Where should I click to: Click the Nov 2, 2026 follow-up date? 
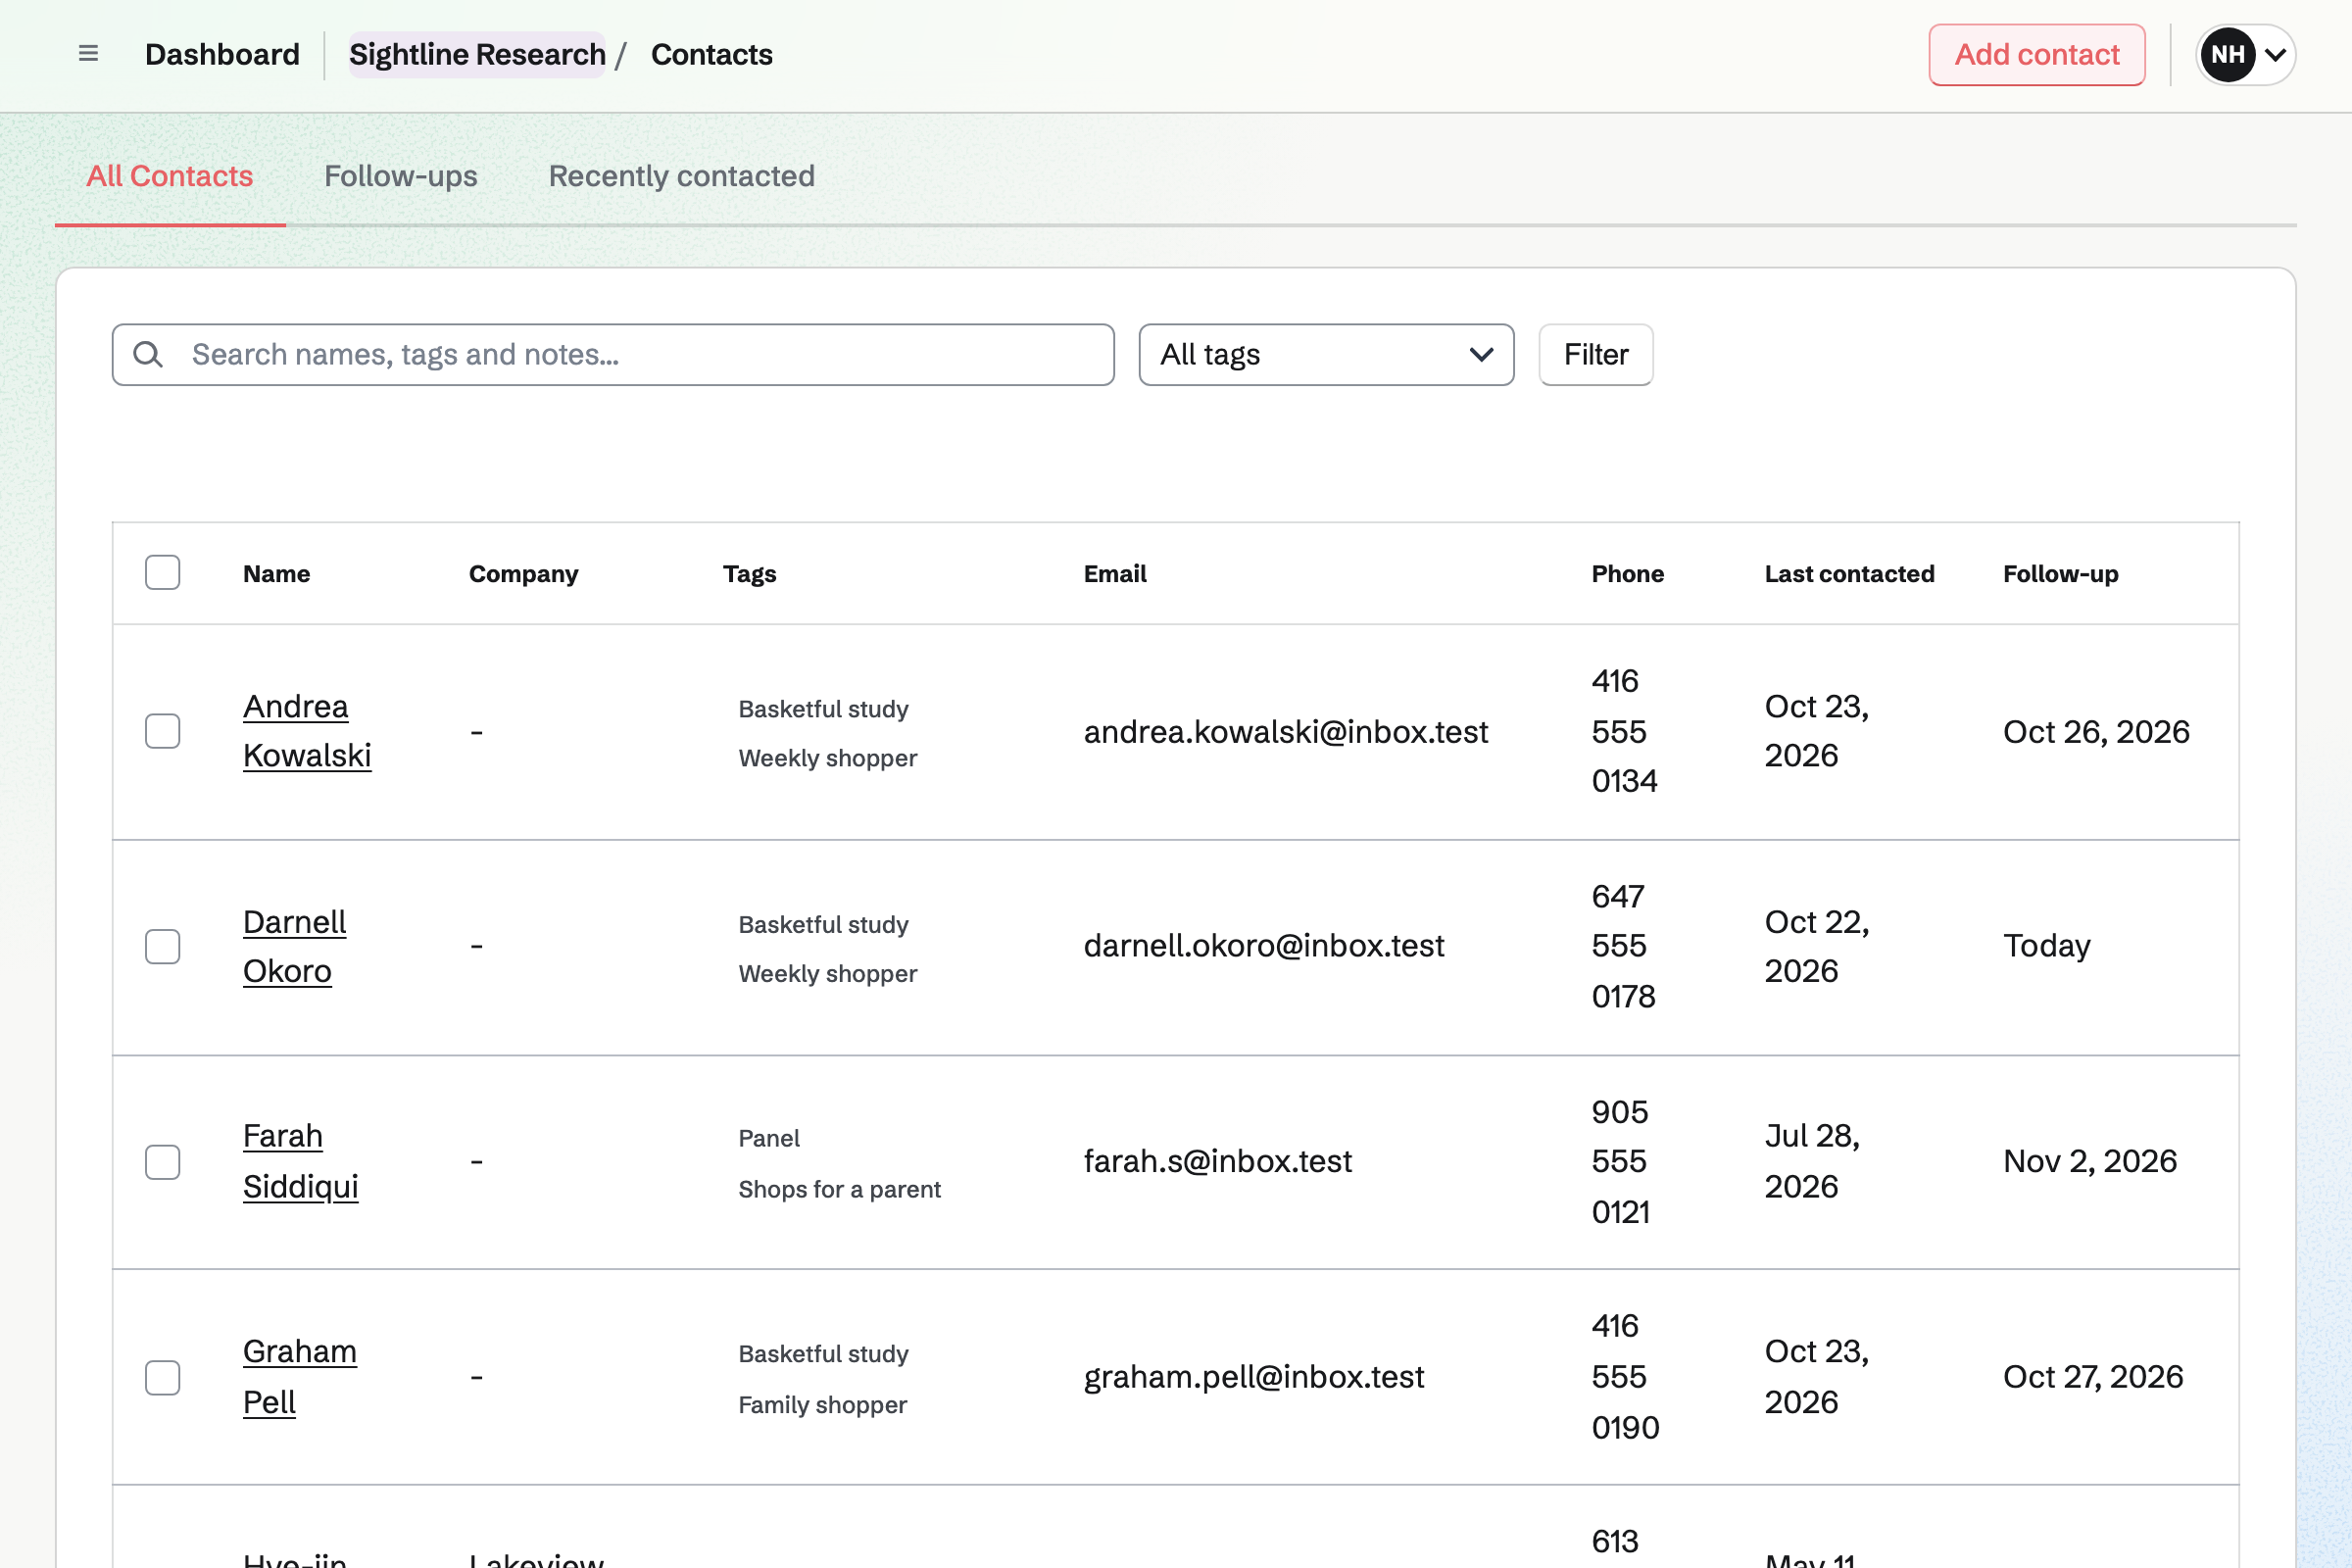point(2090,1161)
